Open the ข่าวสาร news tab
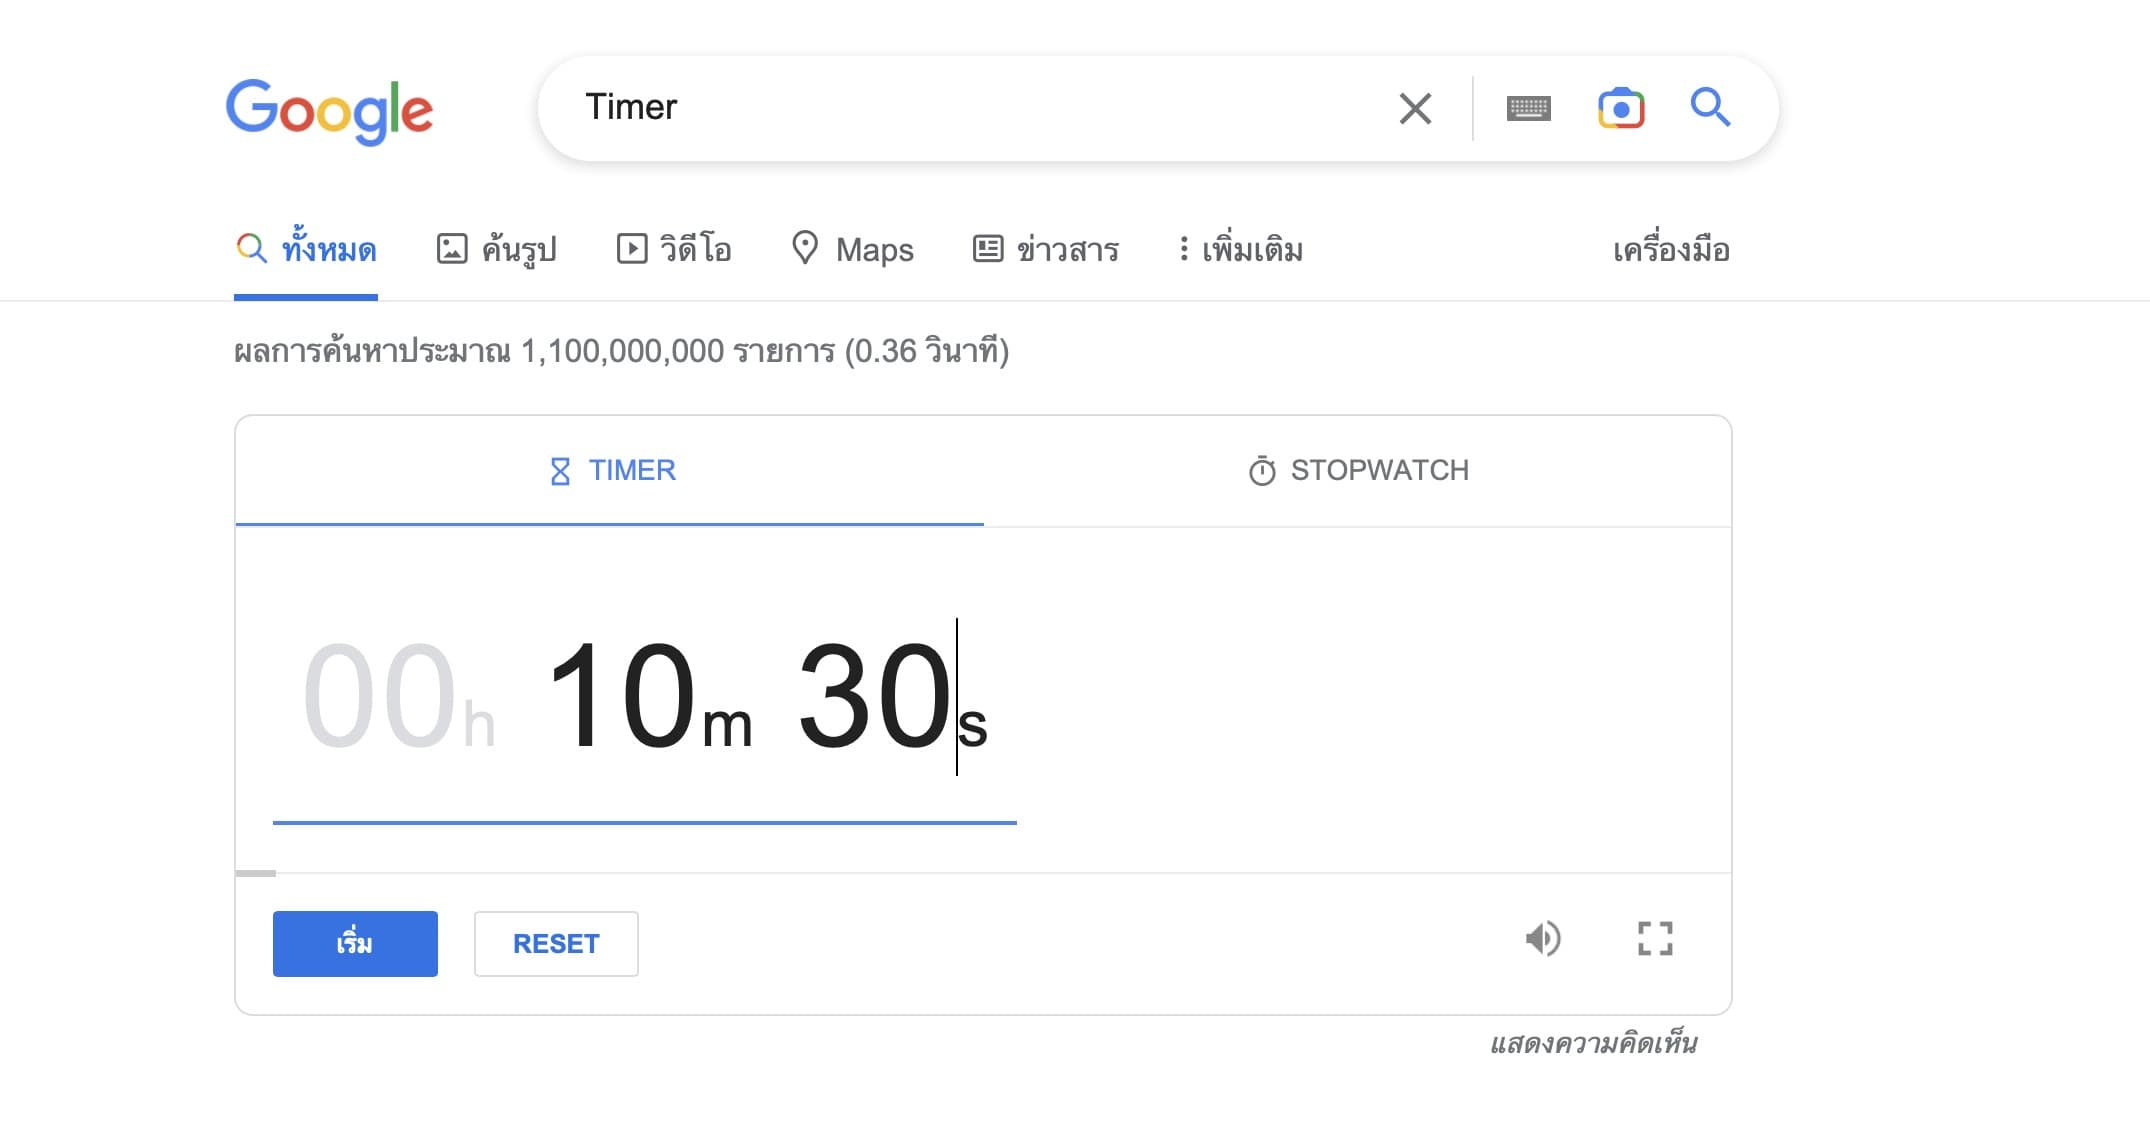This screenshot has width=2150, height=1126. point(1046,249)
